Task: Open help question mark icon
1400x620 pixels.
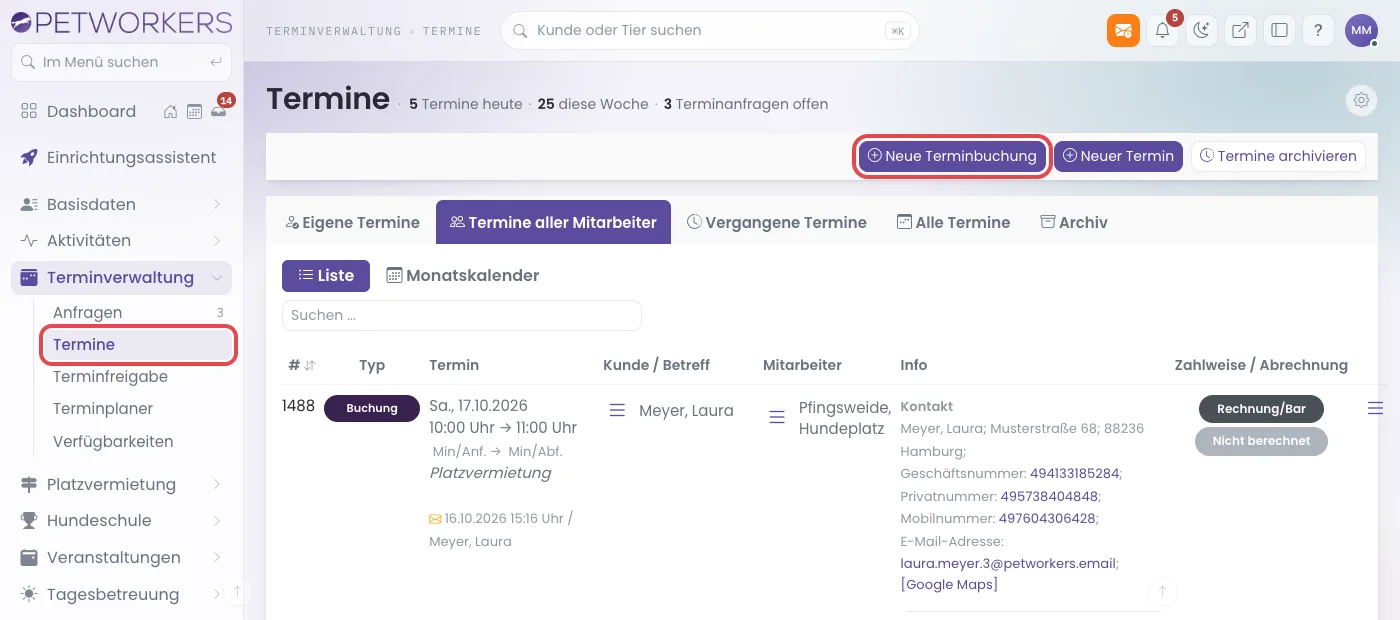Action: (x=1318, y=30)
